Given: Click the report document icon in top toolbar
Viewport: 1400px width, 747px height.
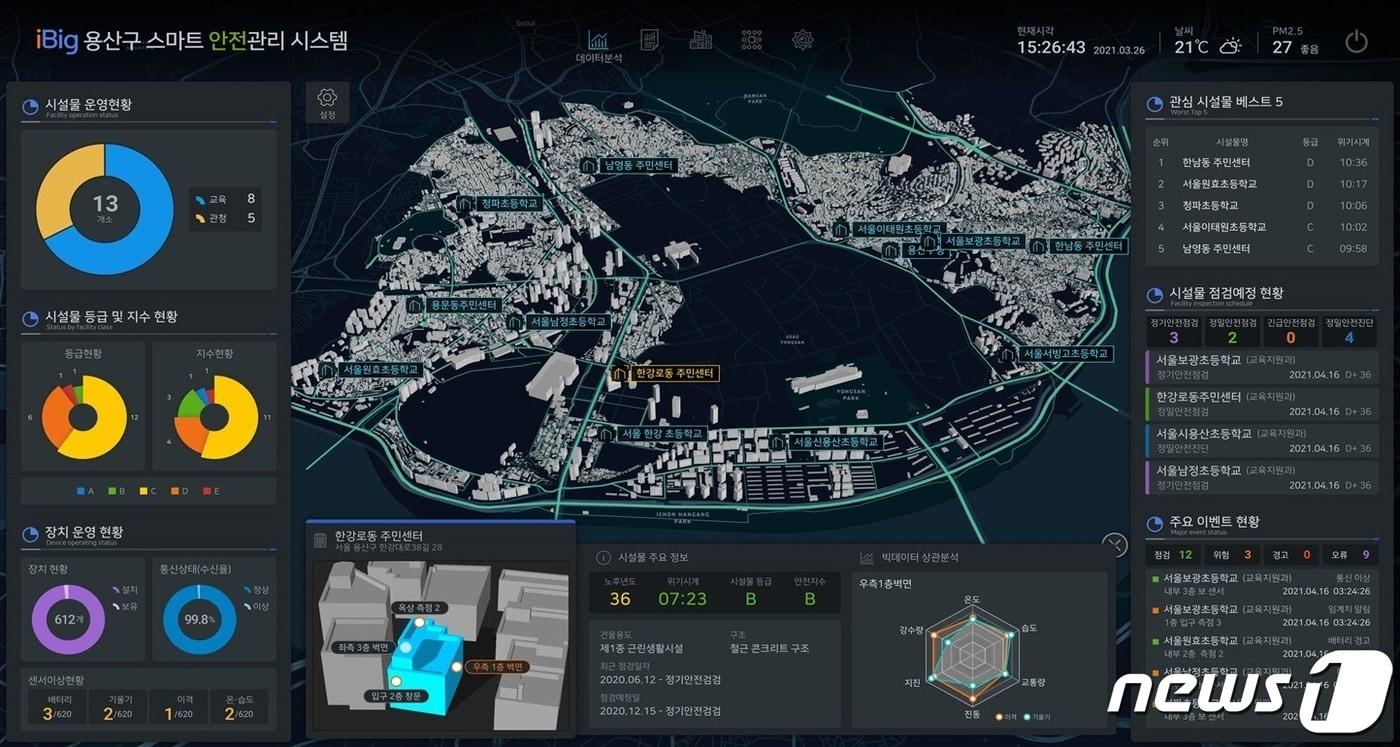Looking at the screenshot, I should (x=649, y=40).
